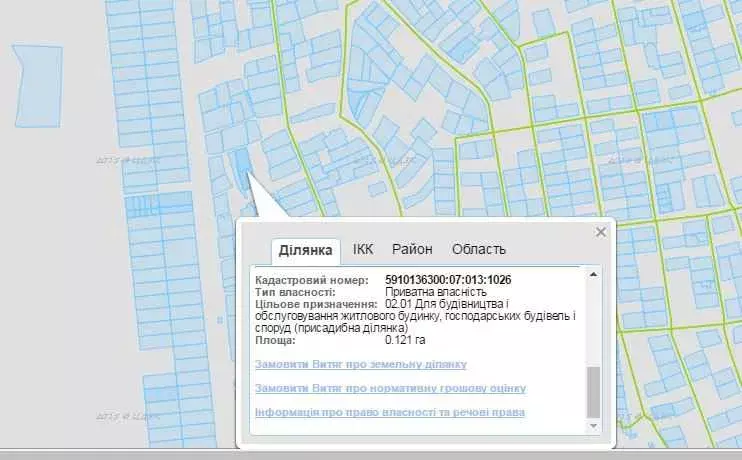
Task: Click cadastral number 5910136300:07:013:1026
Action: click(x=448, y=279)
